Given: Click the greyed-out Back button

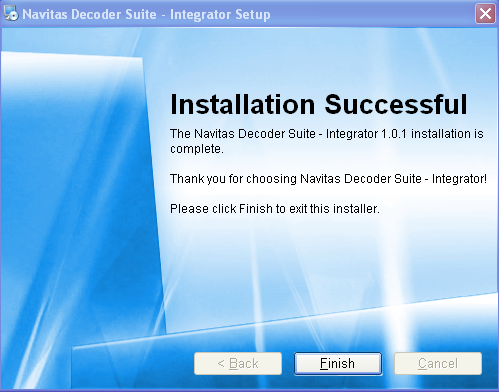Looking at the screenshot, I should point(238,363).
